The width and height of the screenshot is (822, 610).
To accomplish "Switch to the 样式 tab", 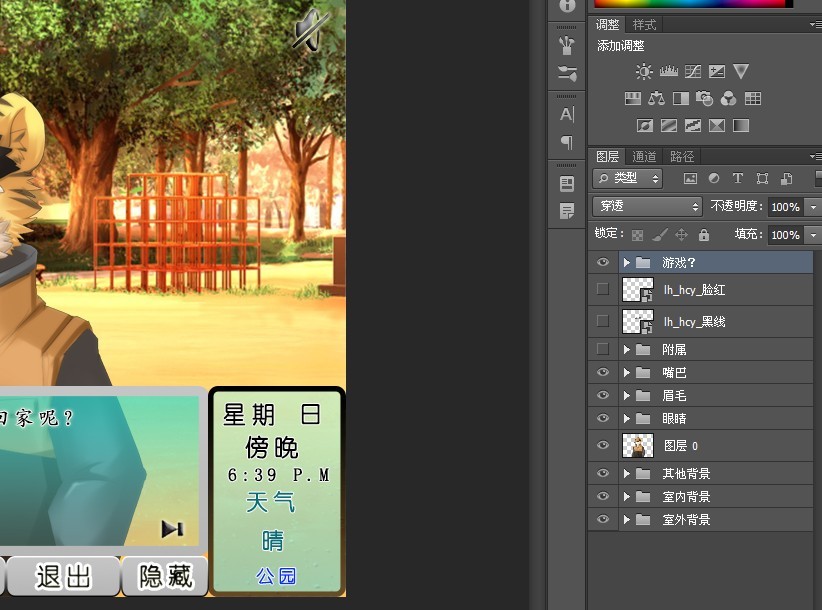I will [x=645, y=25].
